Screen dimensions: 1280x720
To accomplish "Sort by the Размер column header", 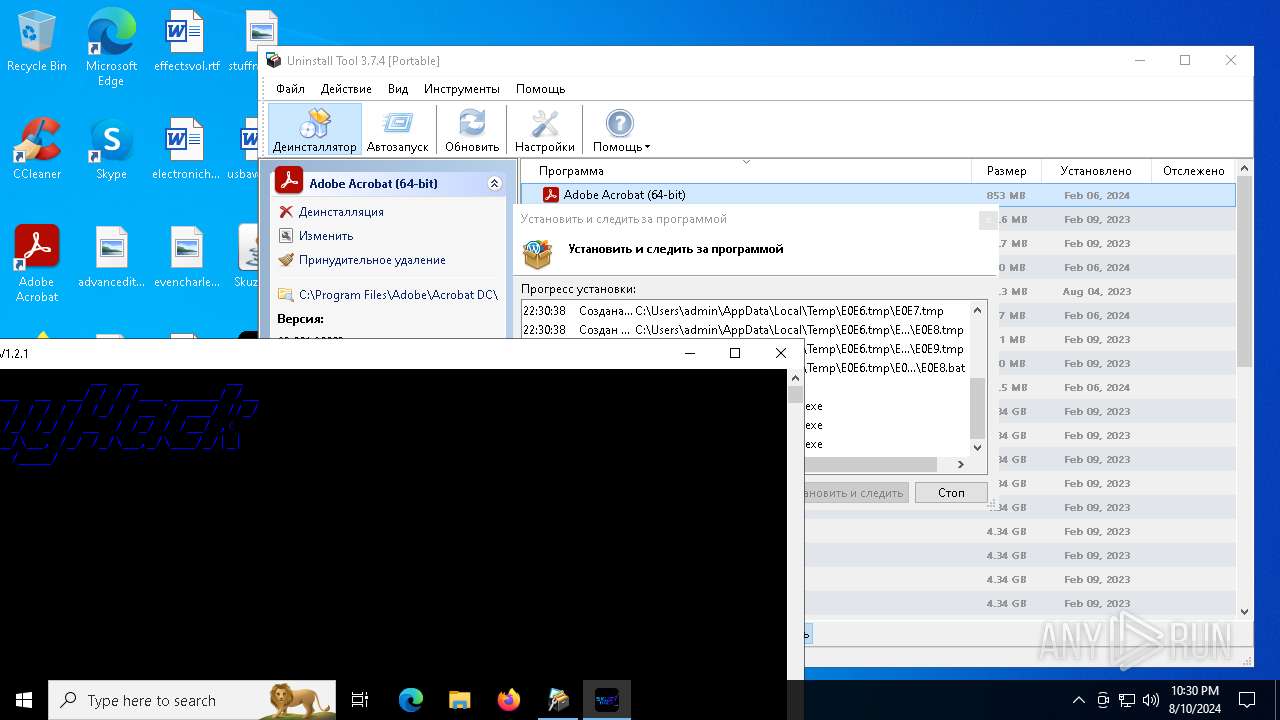I will coord(1006,171).
